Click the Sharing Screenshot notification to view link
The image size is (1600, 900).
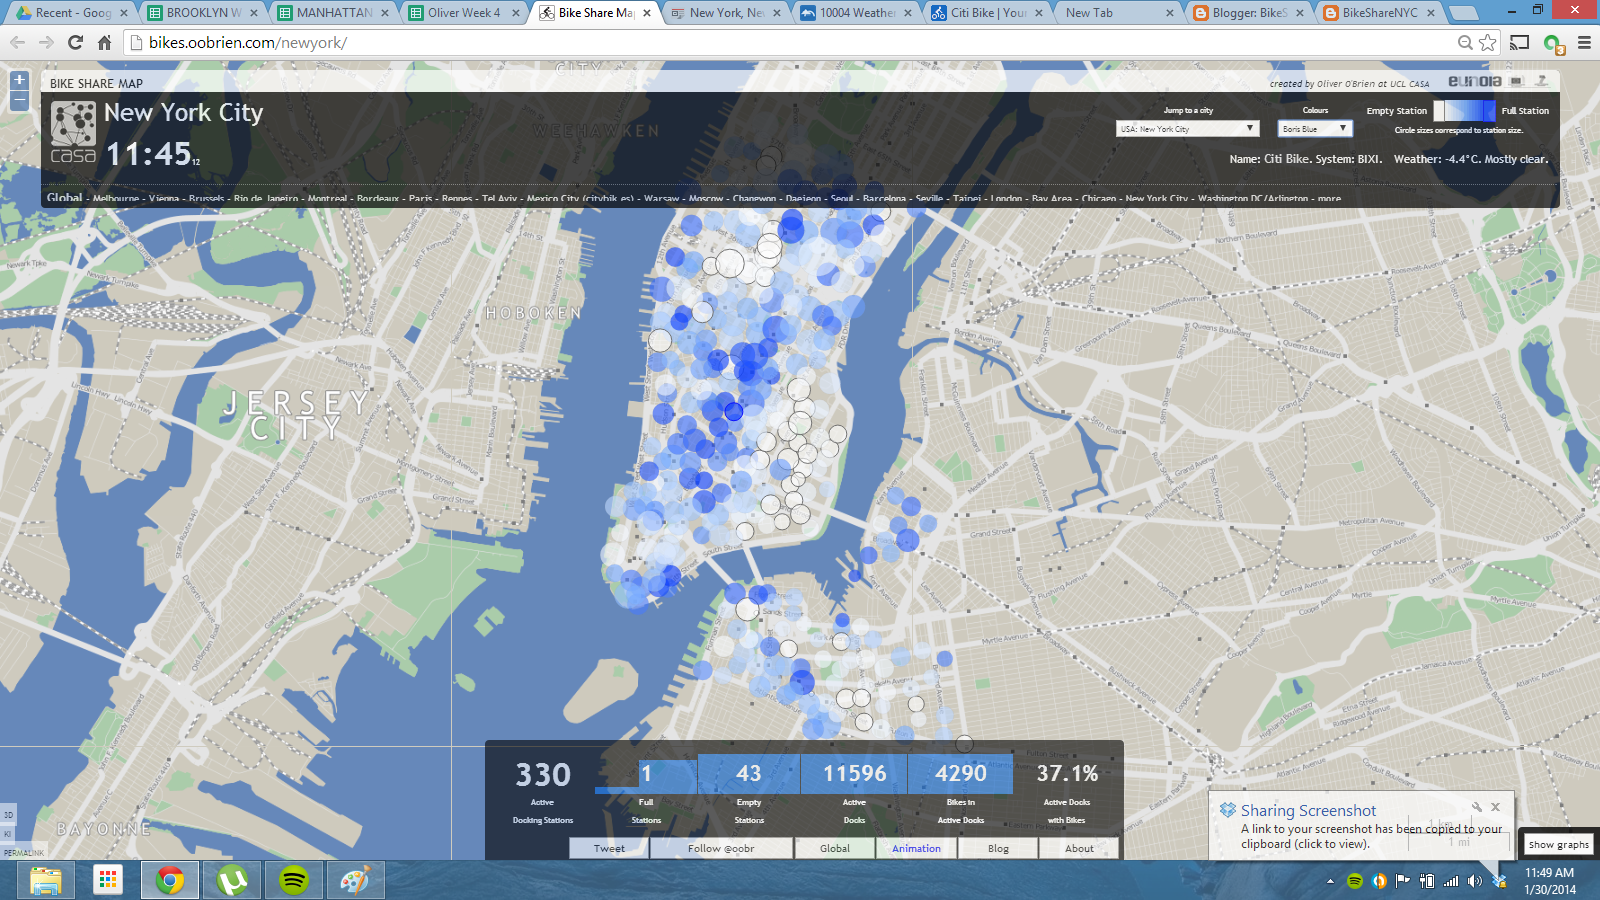tap(1361, 826)
